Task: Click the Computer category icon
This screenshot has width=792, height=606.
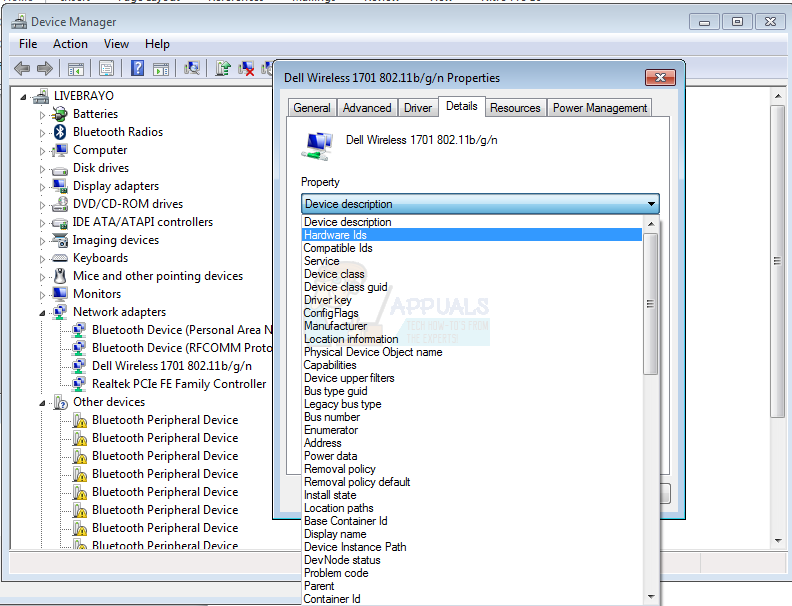Action: (60, 150)
